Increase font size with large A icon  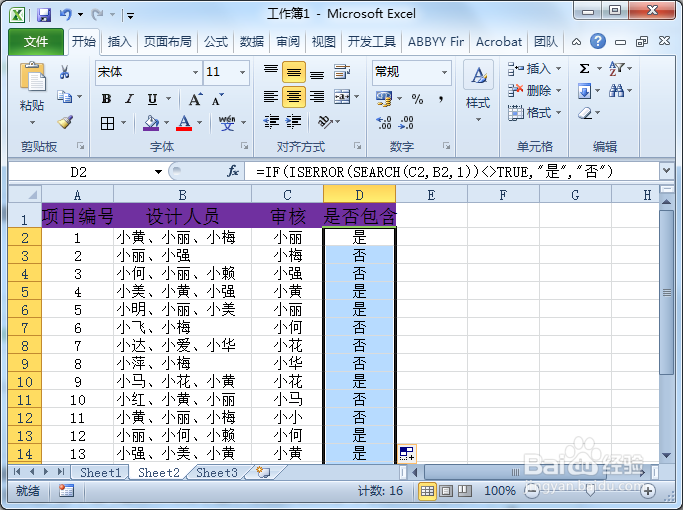[196, 99]
